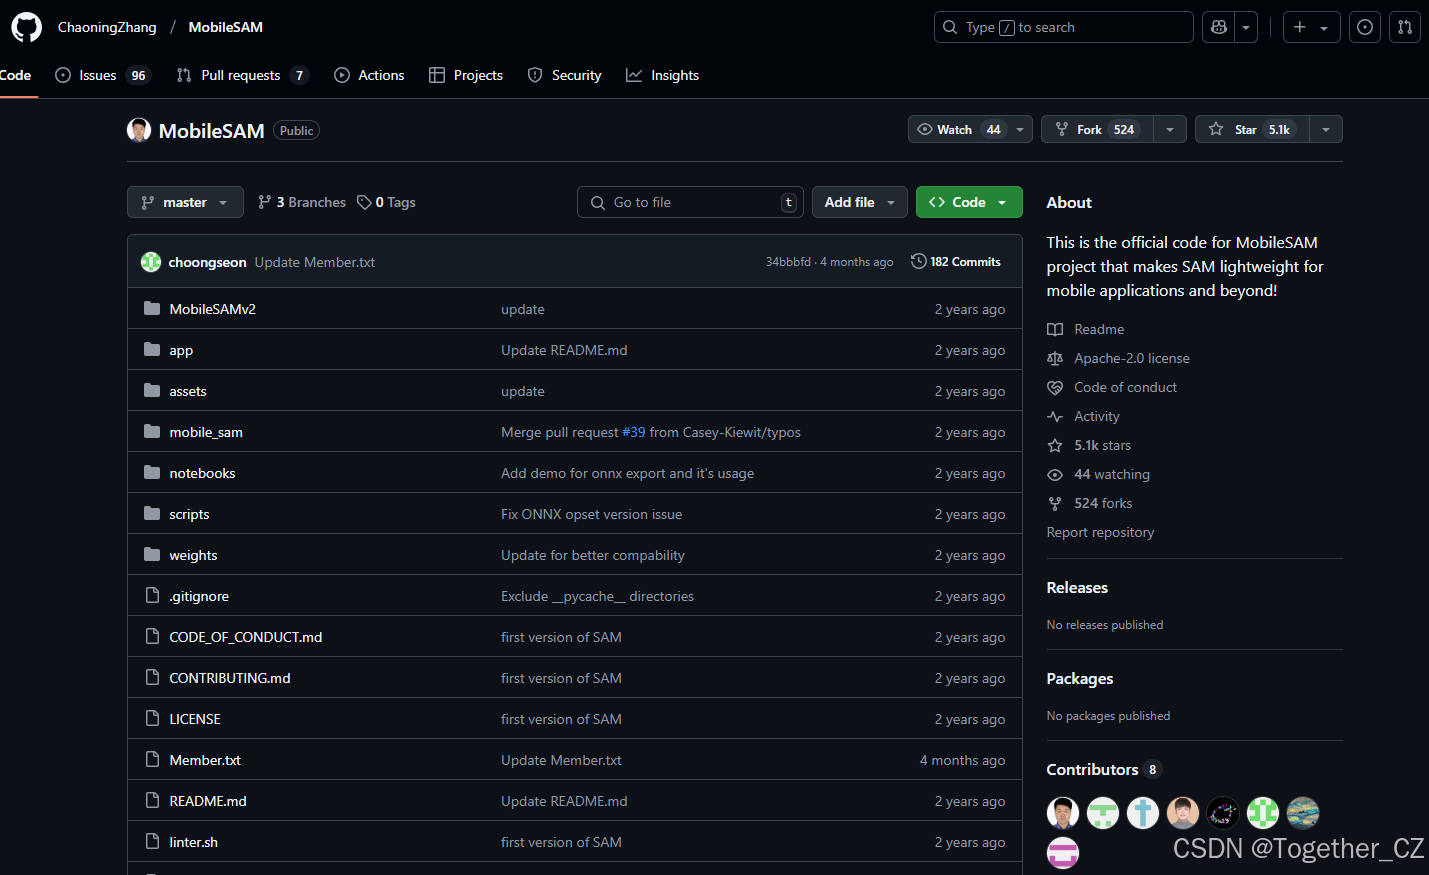Open the issues inbox icon in header

1365,27
